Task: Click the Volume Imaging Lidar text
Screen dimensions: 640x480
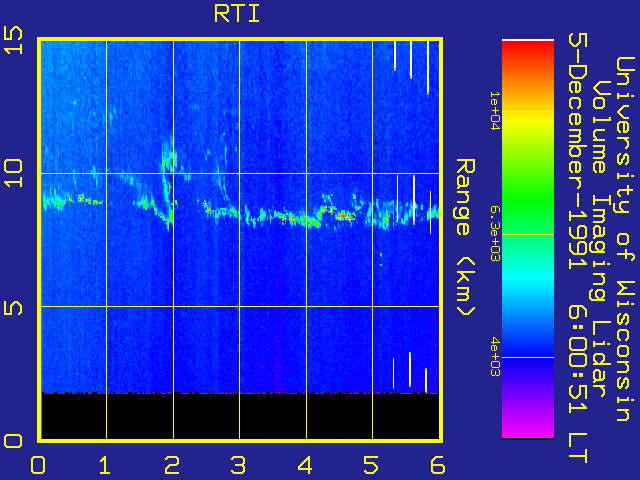Action: point(601,239)
